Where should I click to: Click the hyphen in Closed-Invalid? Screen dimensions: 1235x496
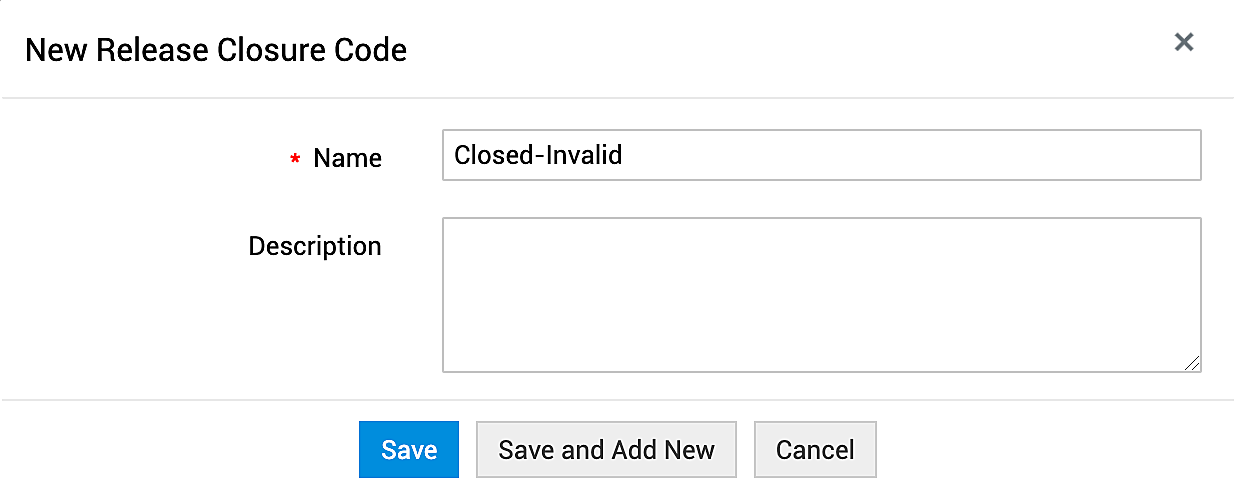538,156
